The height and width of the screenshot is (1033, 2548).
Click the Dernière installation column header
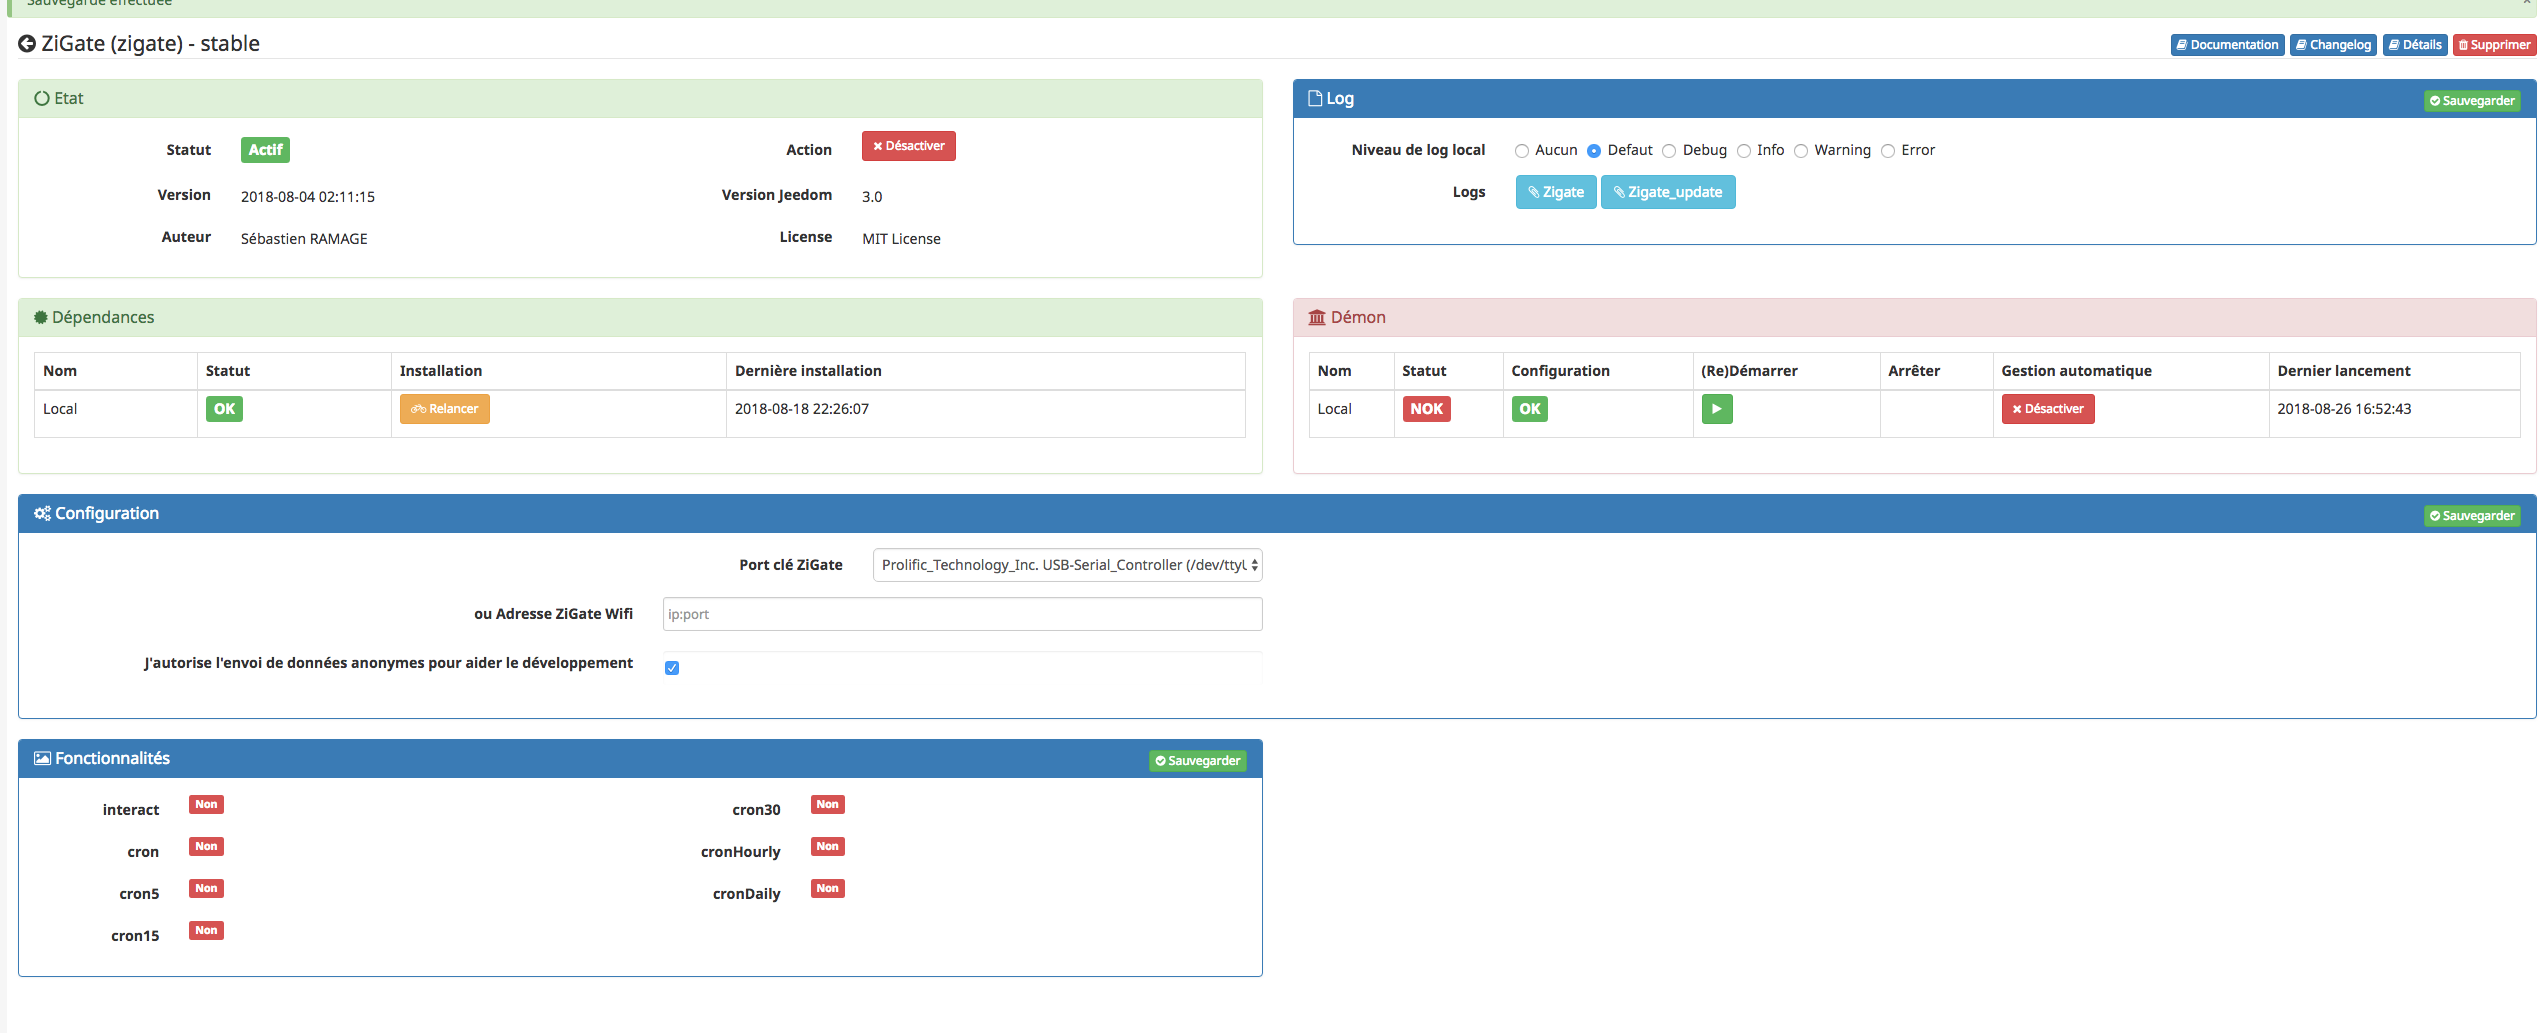point(808,371)
